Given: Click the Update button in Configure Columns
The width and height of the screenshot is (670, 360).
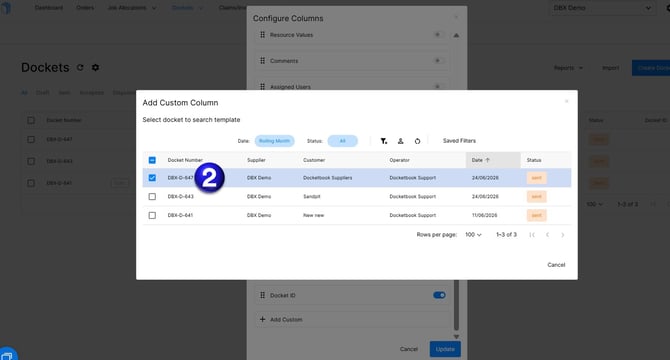Looking at the screenshot, I should point(445,349).
